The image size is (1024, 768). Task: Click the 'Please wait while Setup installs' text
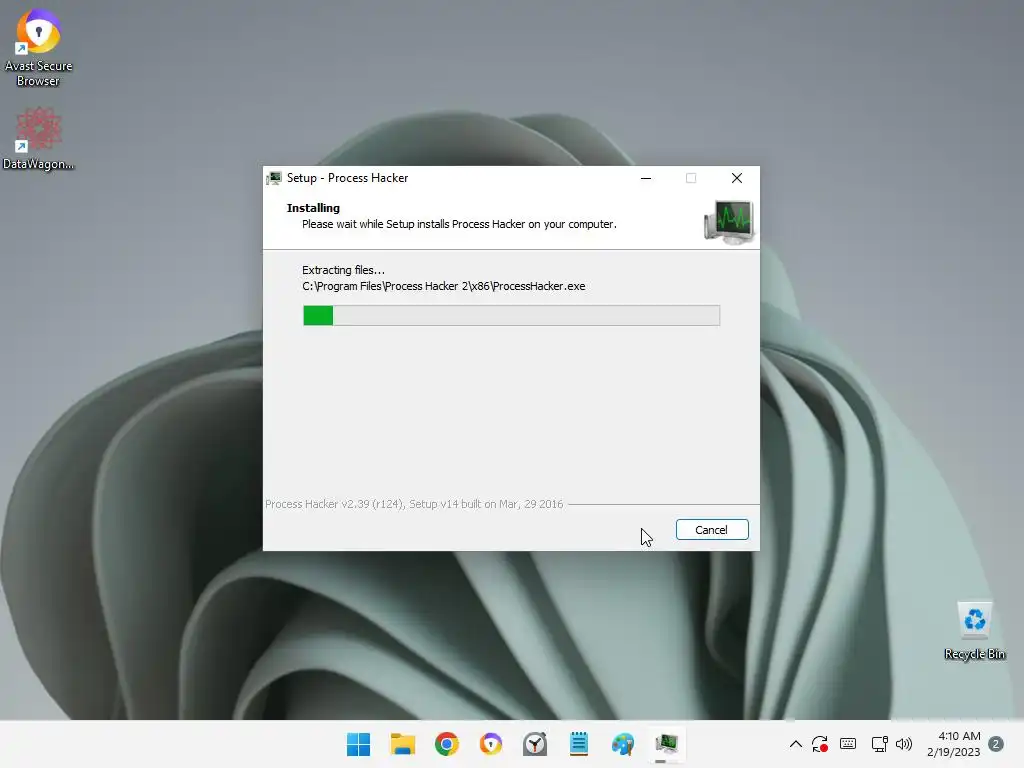click(459, 224)
